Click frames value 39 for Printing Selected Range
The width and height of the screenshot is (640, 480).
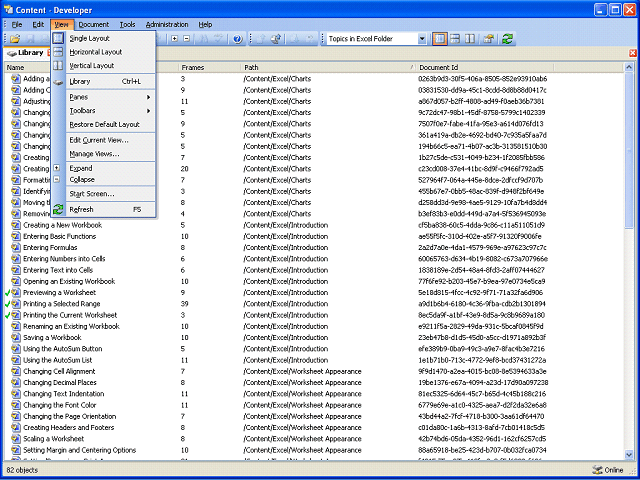(x=185, y=304)
